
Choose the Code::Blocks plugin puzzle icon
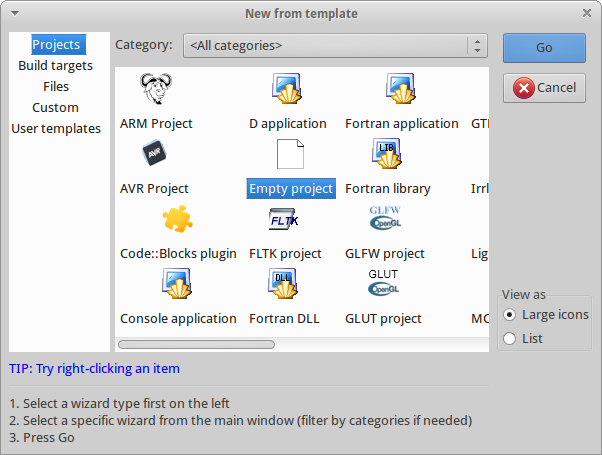coord(177,219)
